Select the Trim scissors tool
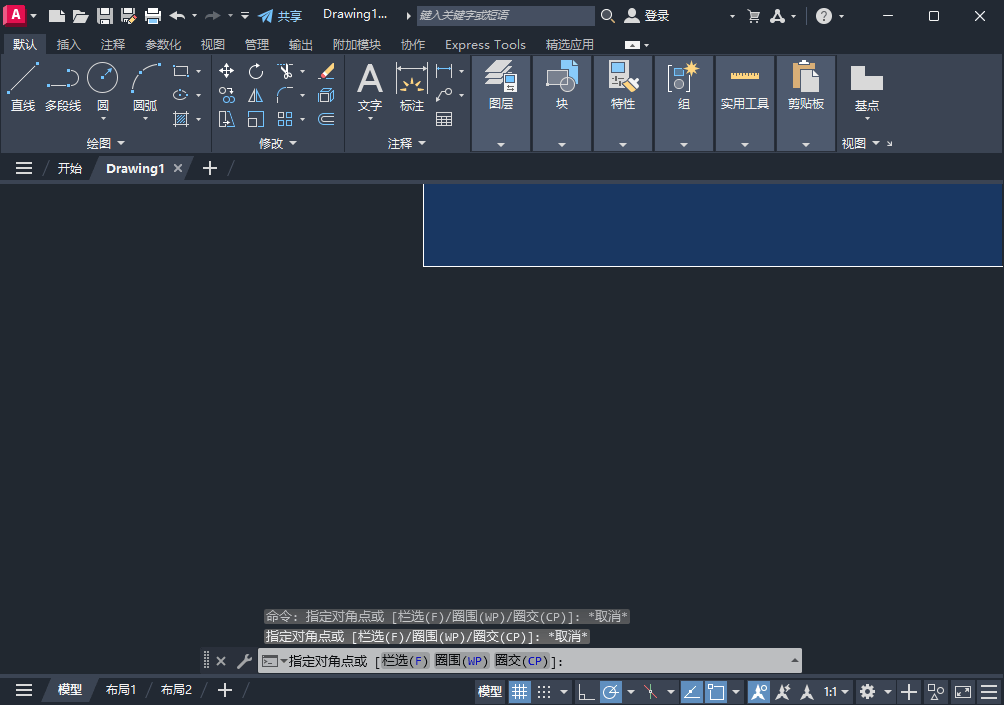This screenshot has width=1004, height=705. 285,71
